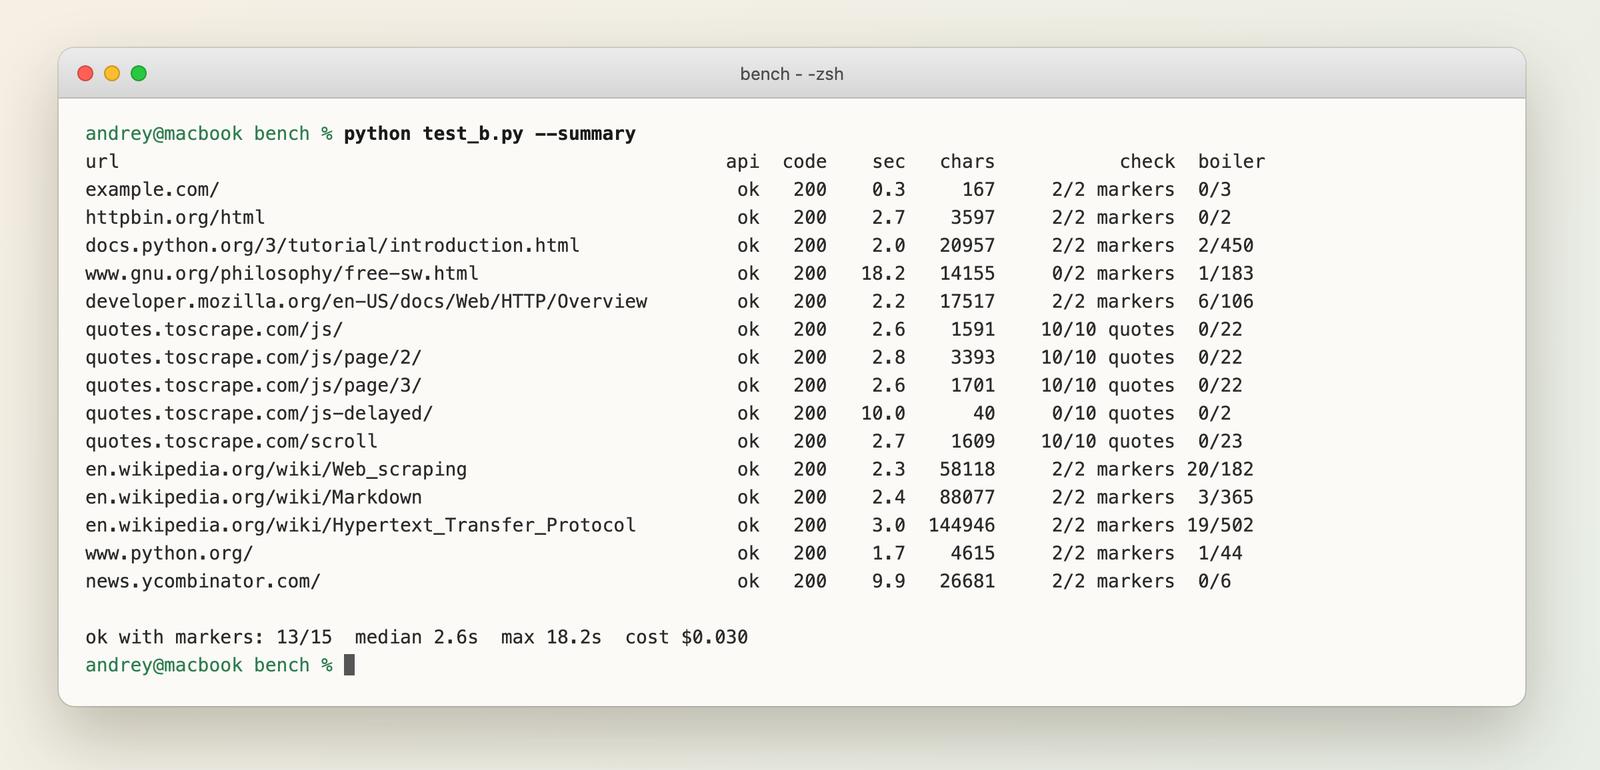Click the green zoom window button
The height and width of the screenshot is (770, 1600).
[x=139, y=73]
